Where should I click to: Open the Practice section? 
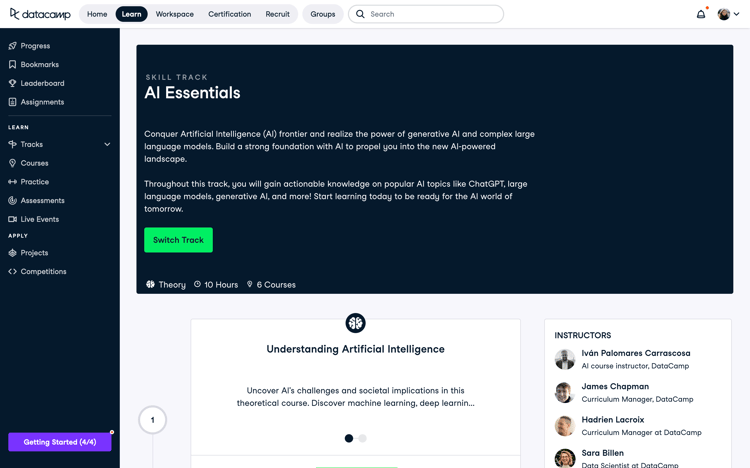tap(34, 182)
